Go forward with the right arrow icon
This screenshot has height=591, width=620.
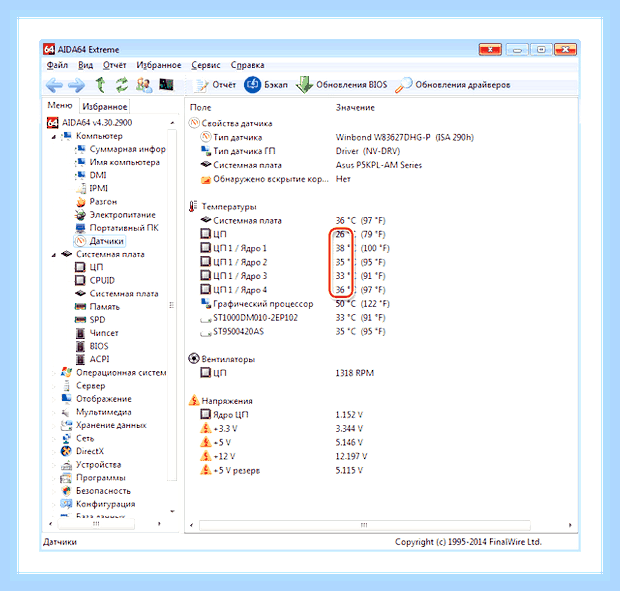76,85
